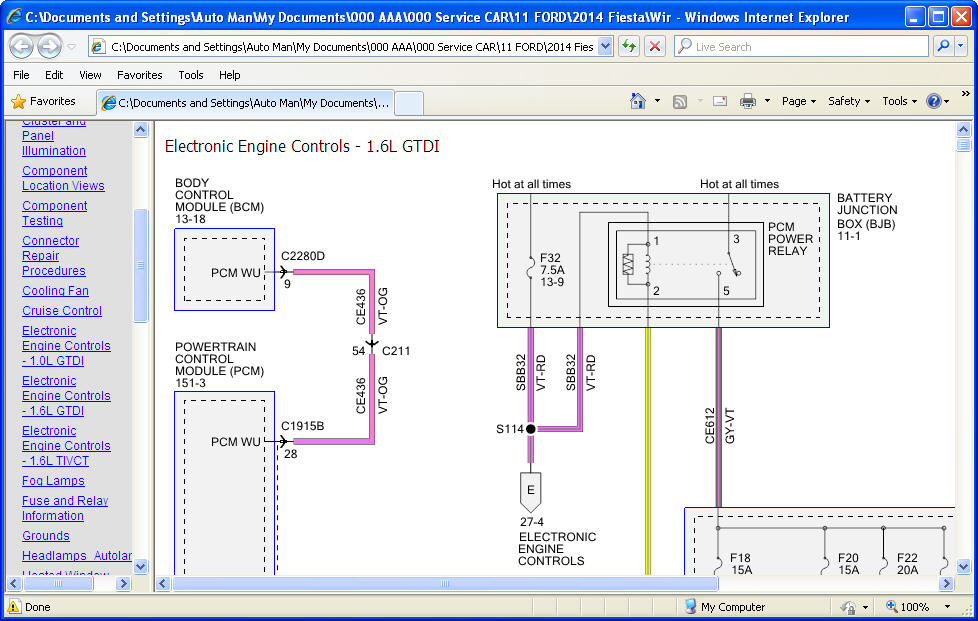Open the Fuse and Relay Information link
Image resolution: width=978 pixels, height=621 pixels.
pyautogui.click(x=65, y=508)
